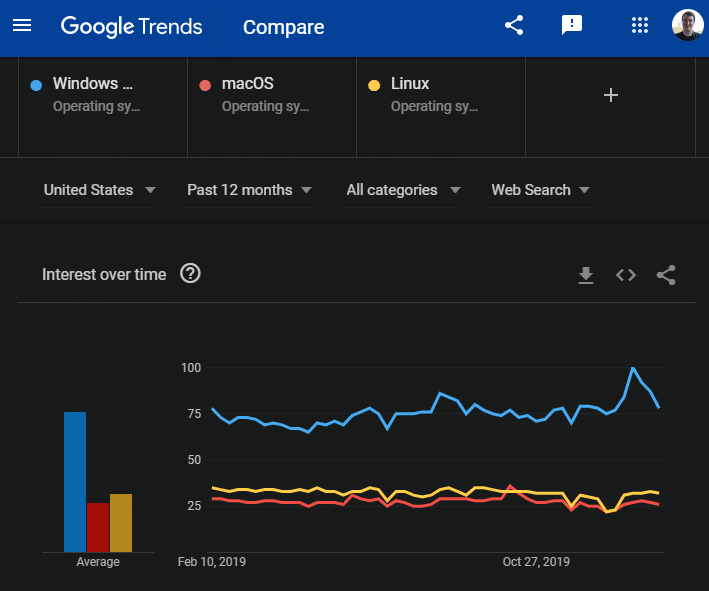Image resolution: width=709 pixels, height=591 pixels.
Task: Click the embed code icon
Action: pos(626,275)
